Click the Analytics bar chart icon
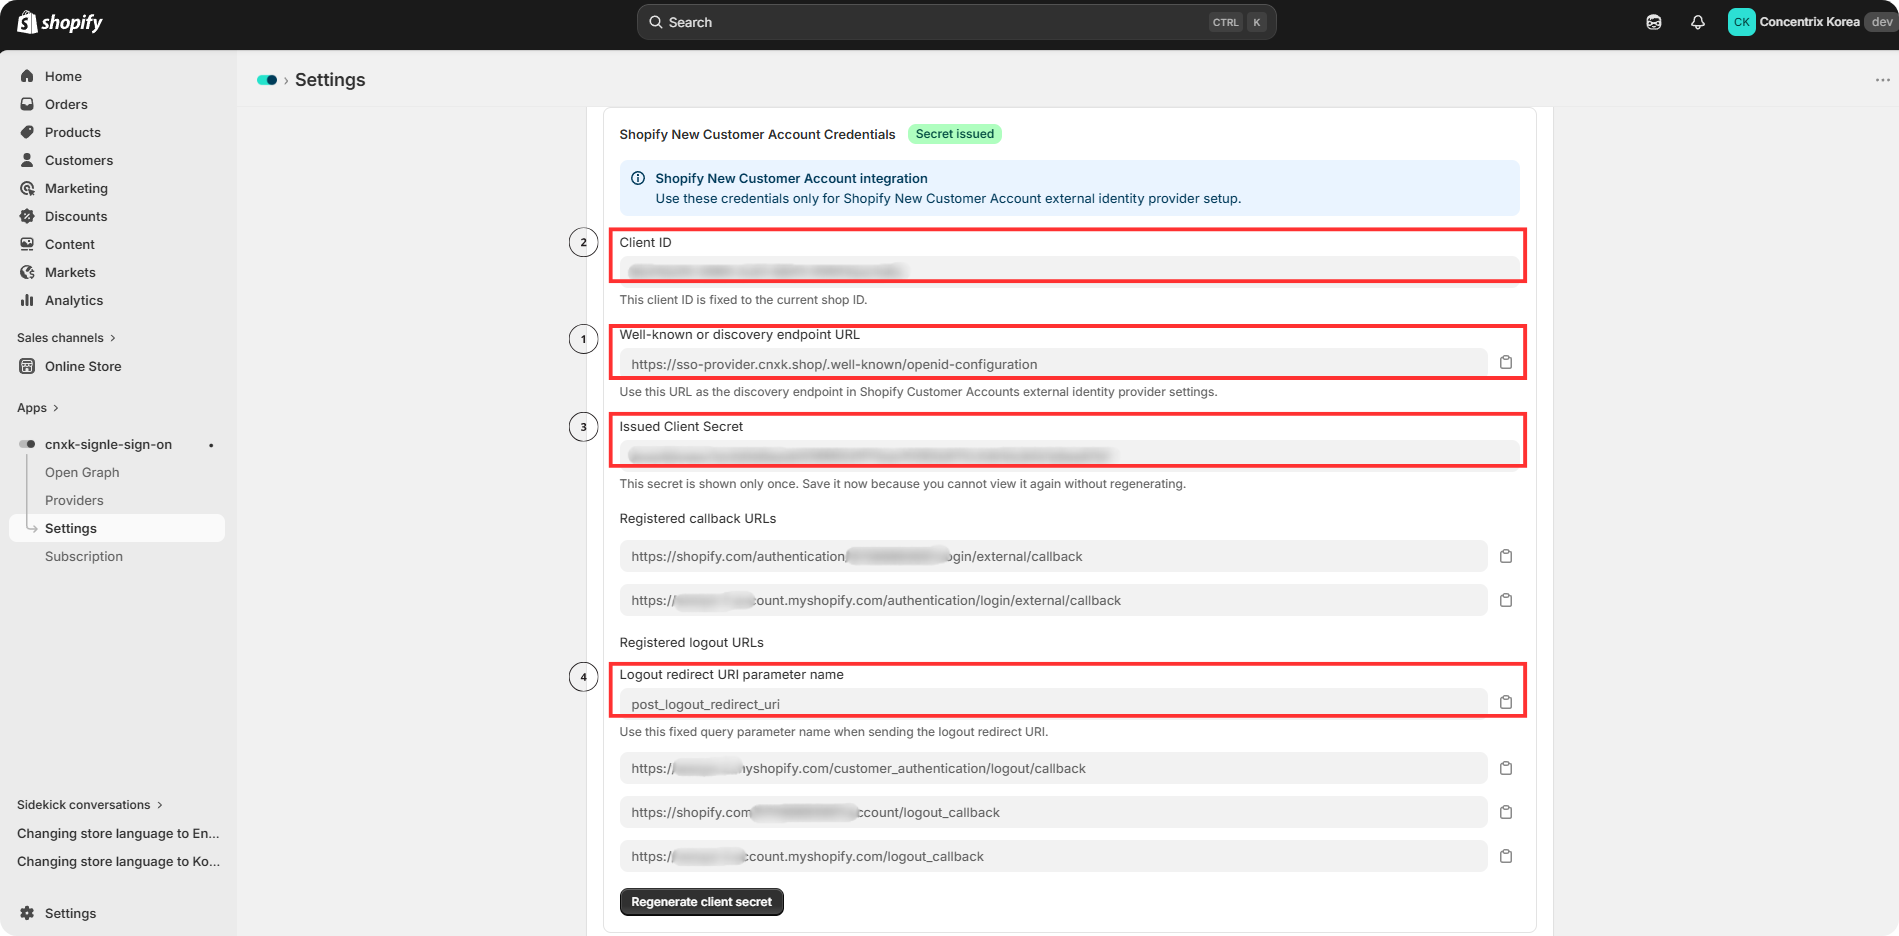 tap(27, 300)
